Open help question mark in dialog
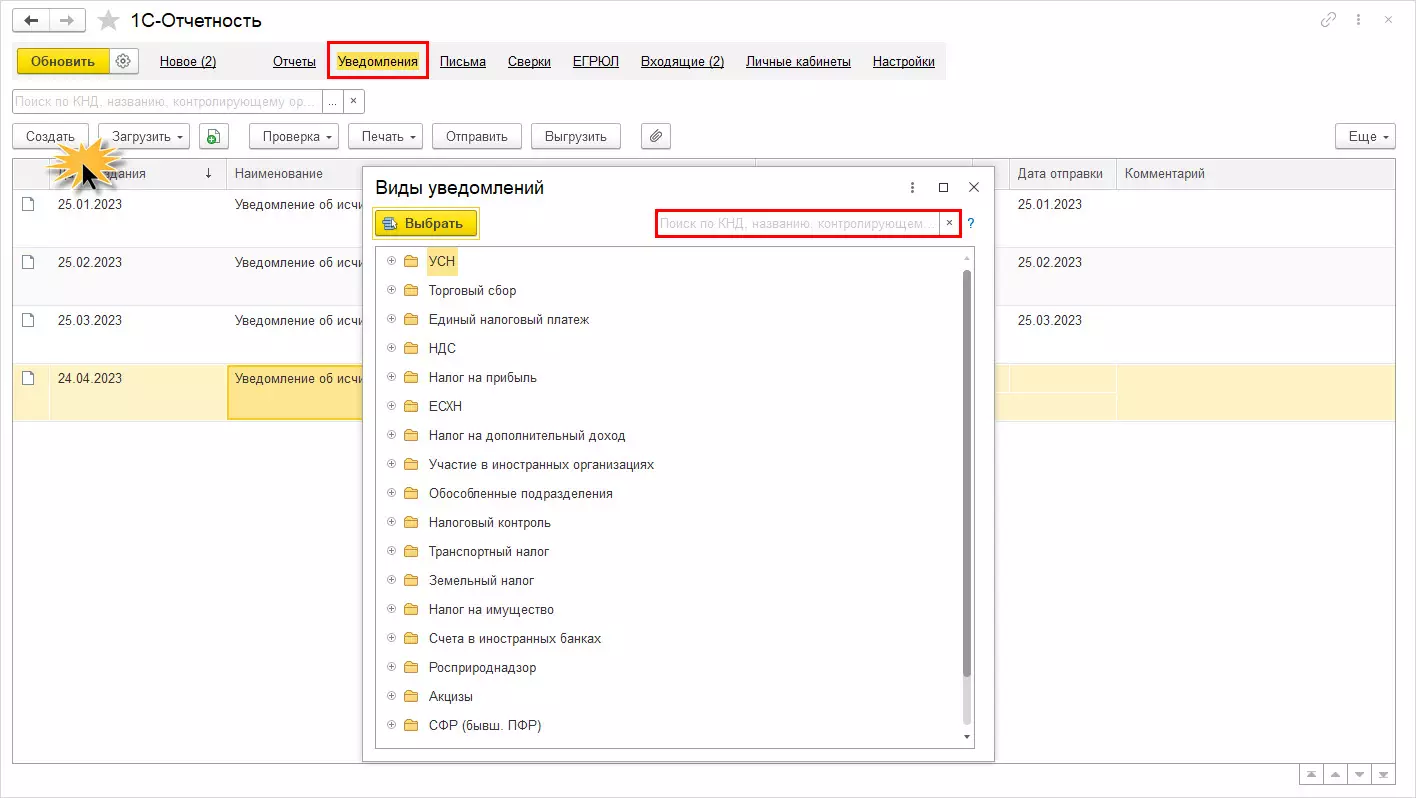This screenshot has height=798, width=1416. pyautogui.click(x=970, y=223)
